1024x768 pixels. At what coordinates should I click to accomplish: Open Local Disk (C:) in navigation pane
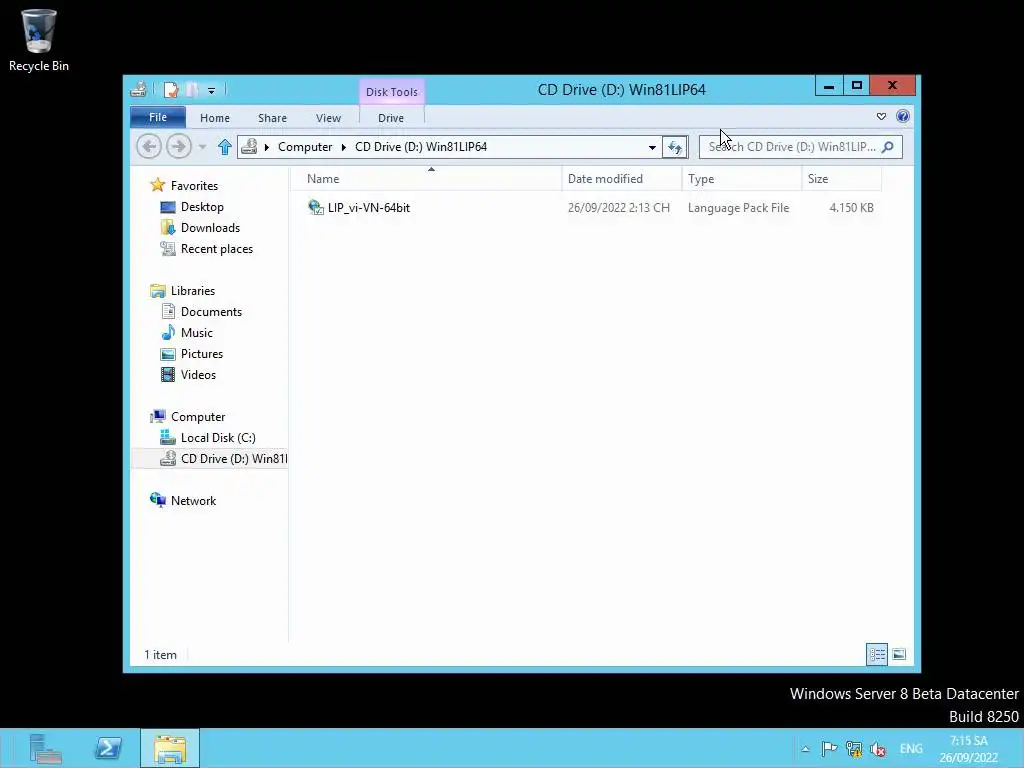(218, 438)
